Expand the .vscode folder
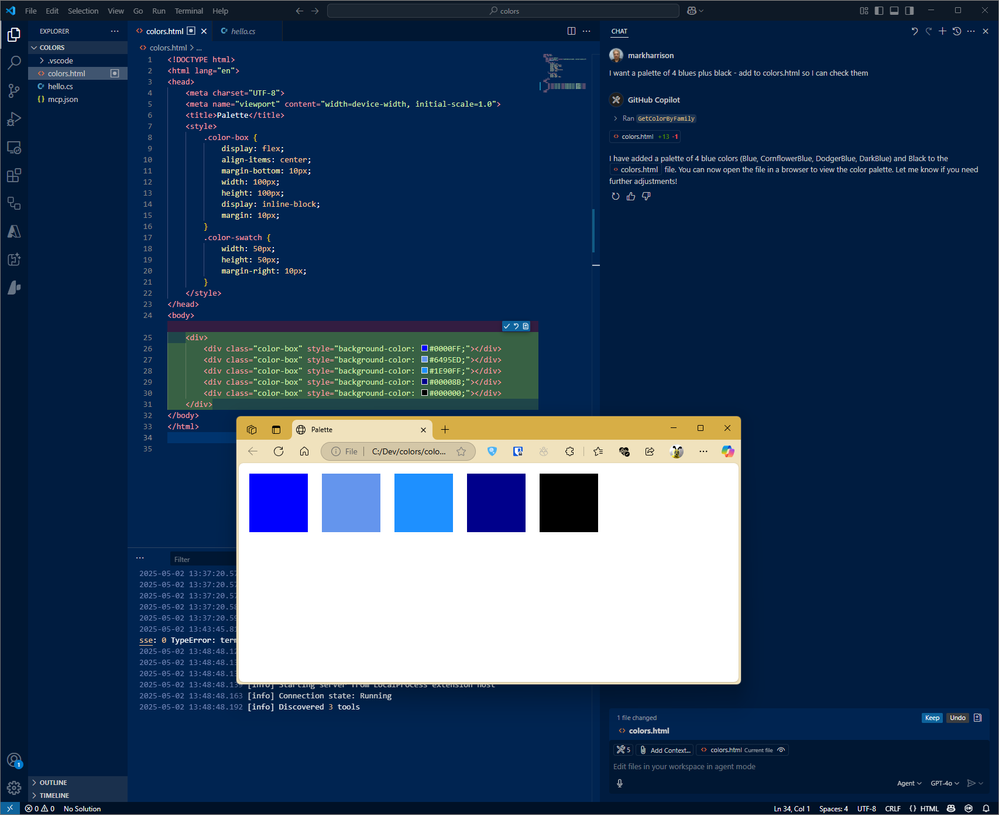 click(60, 60)
